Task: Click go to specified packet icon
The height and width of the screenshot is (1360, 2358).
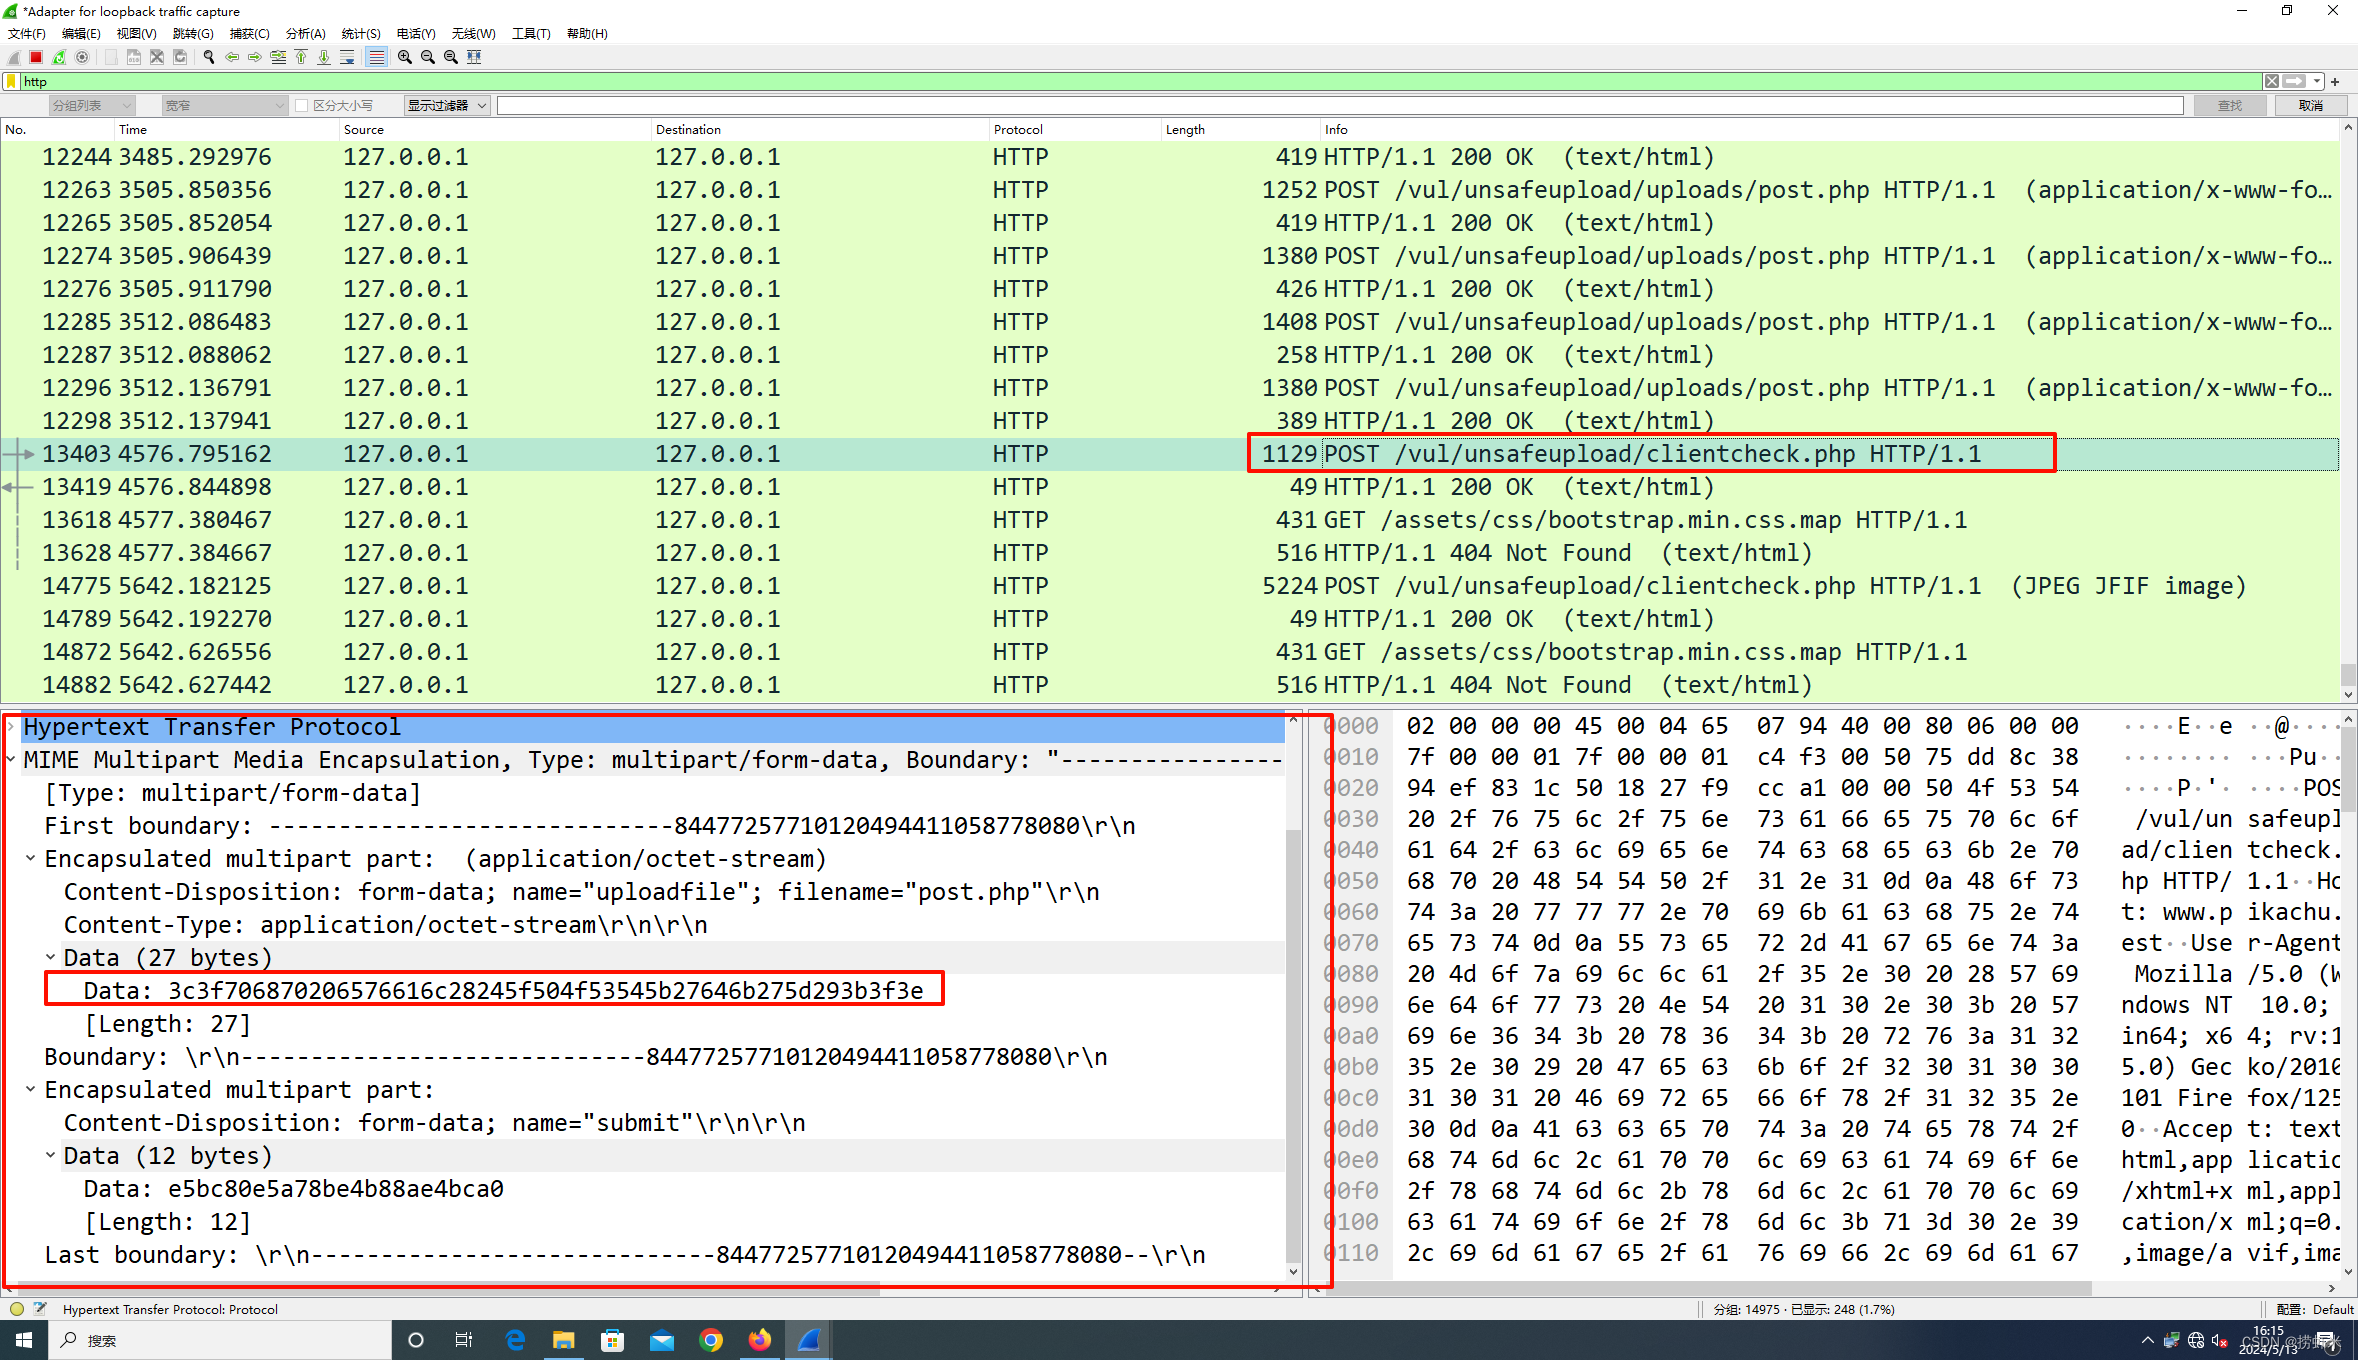Action: point(278,57)
